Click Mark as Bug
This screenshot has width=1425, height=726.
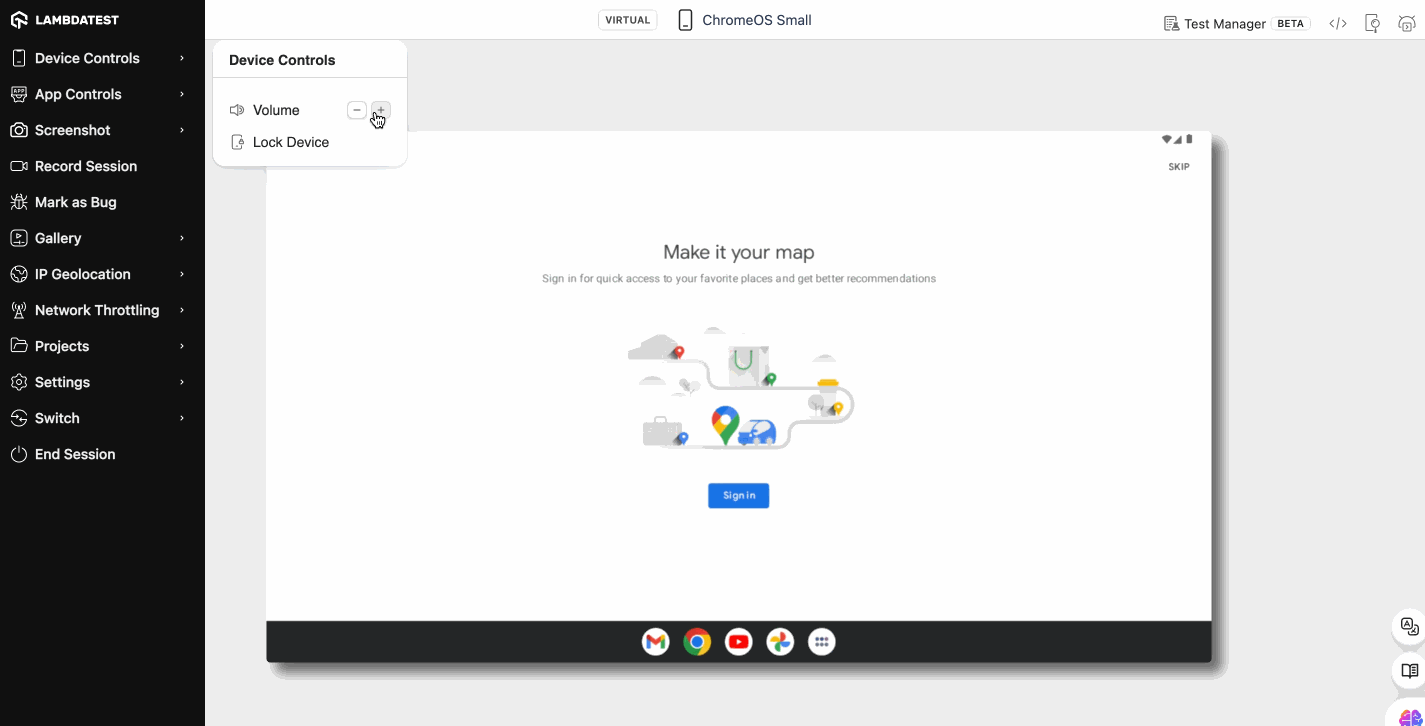pyautogui.click(x=76, y=202)
